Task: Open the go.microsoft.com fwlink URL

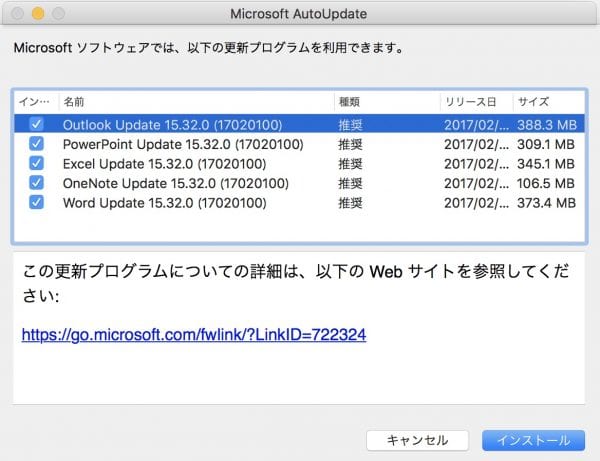Action: 194,335
